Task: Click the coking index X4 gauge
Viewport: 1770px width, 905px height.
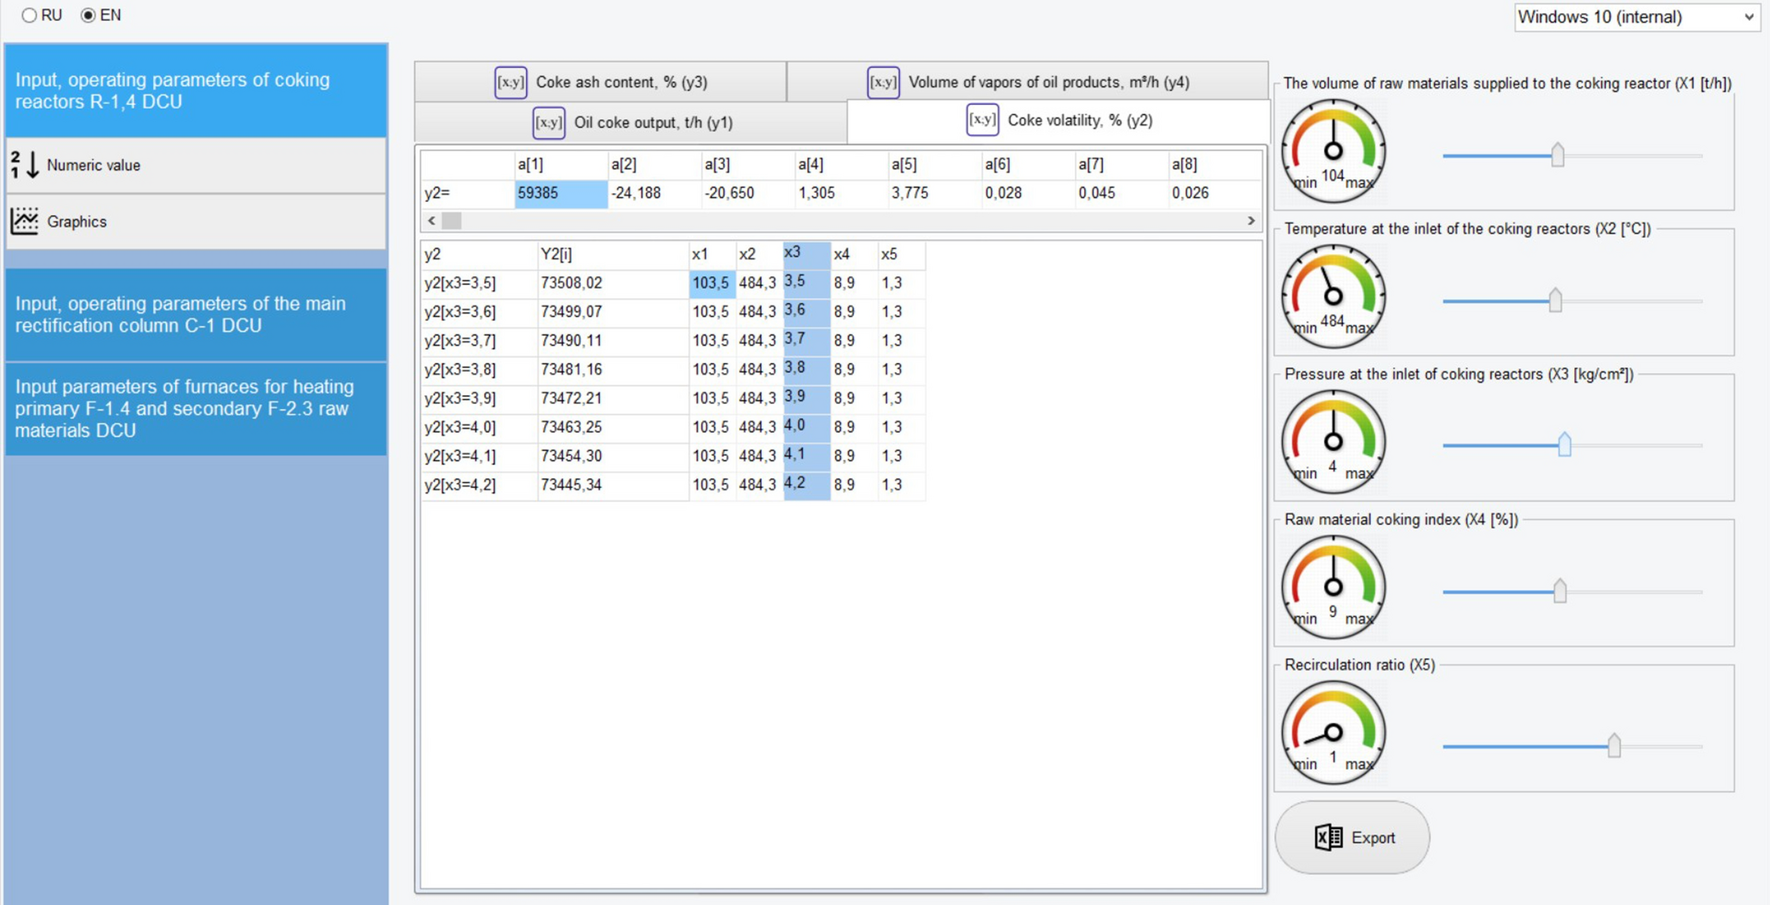Action: [1333, 587]
